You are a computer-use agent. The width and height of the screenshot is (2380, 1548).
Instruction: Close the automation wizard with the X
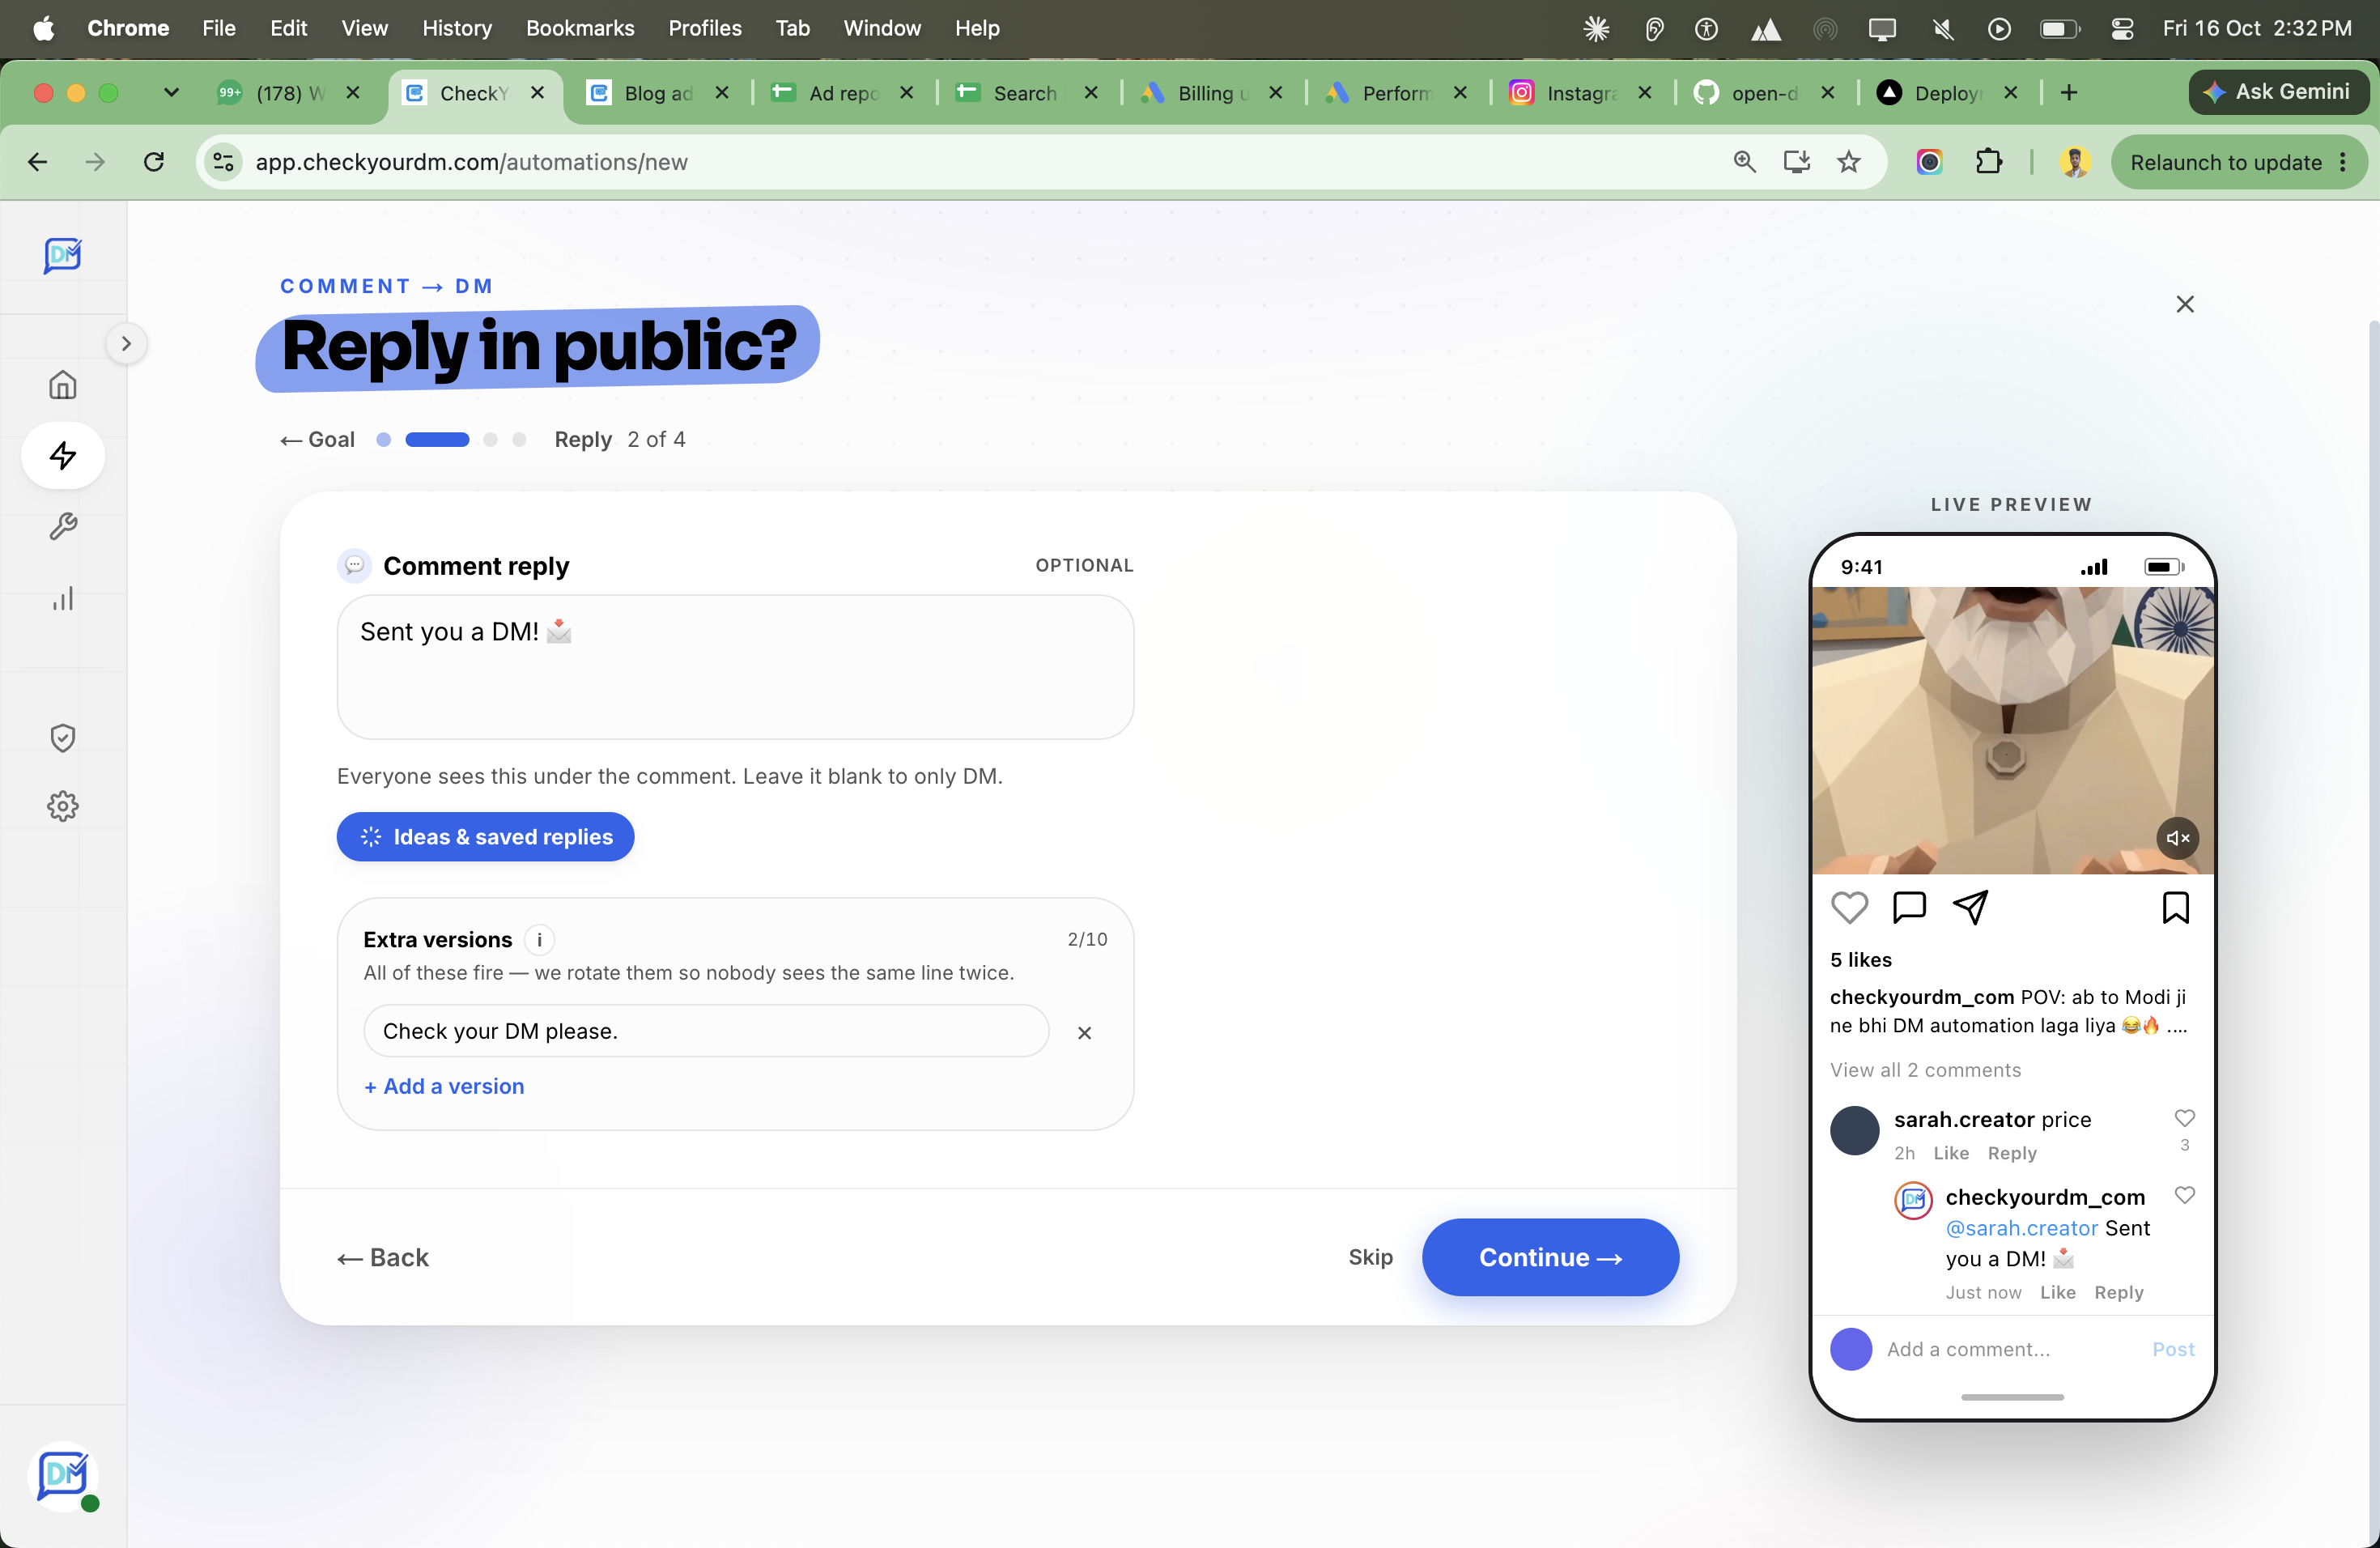pyautogui.click(x=2185, y=304)
